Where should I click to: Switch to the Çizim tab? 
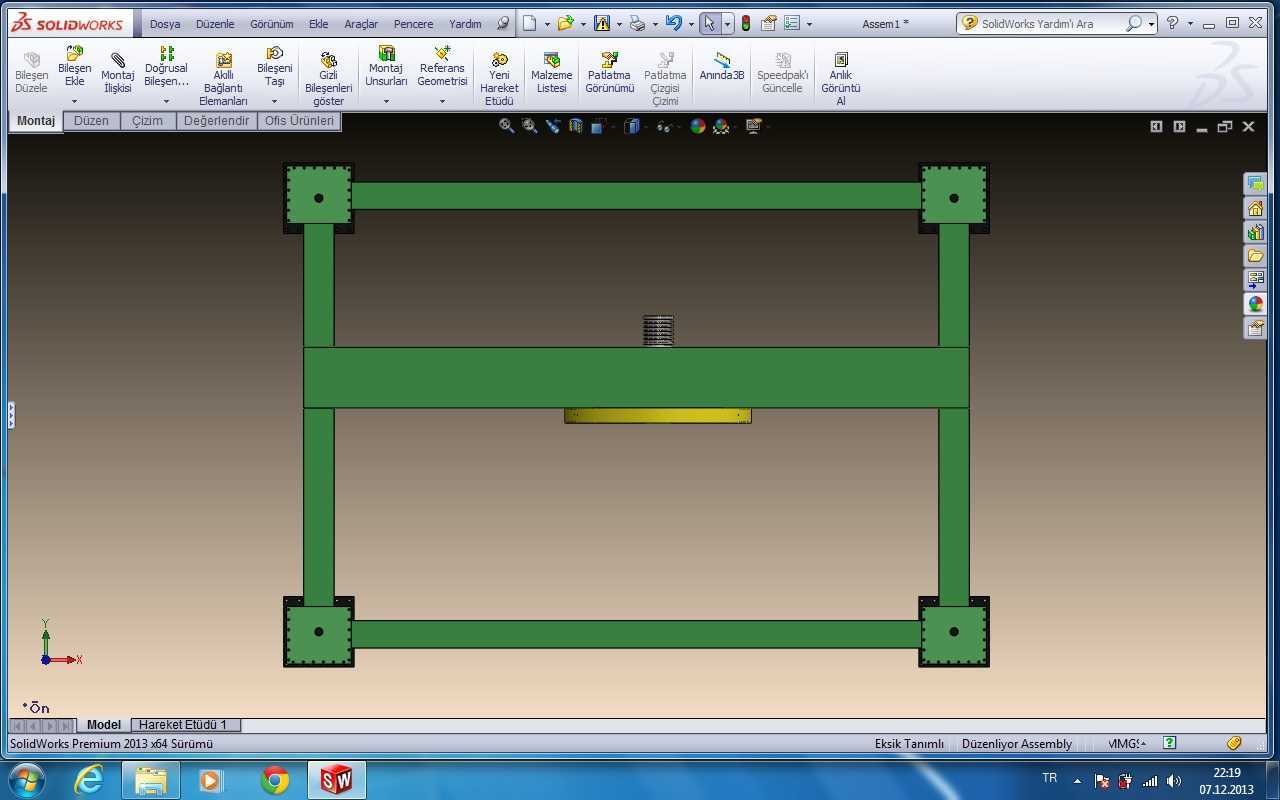[x=148, y=121]
